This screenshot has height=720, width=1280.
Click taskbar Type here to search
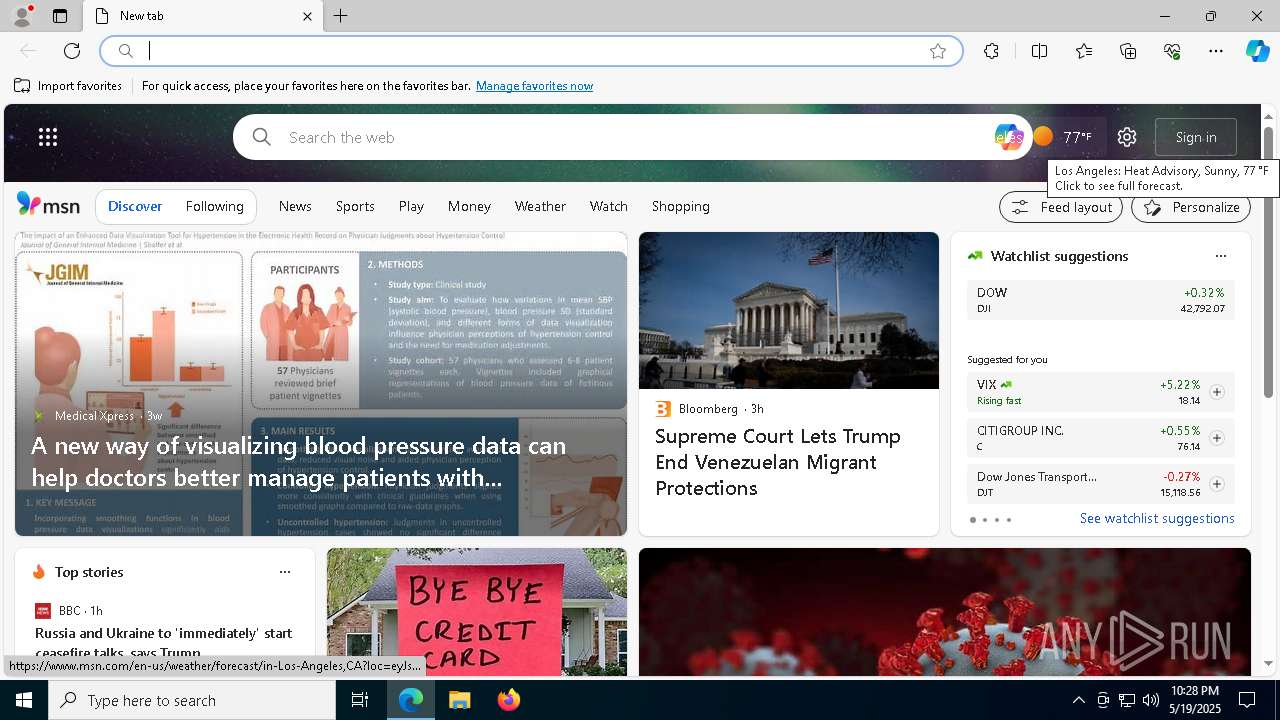[x=192, y=700]
